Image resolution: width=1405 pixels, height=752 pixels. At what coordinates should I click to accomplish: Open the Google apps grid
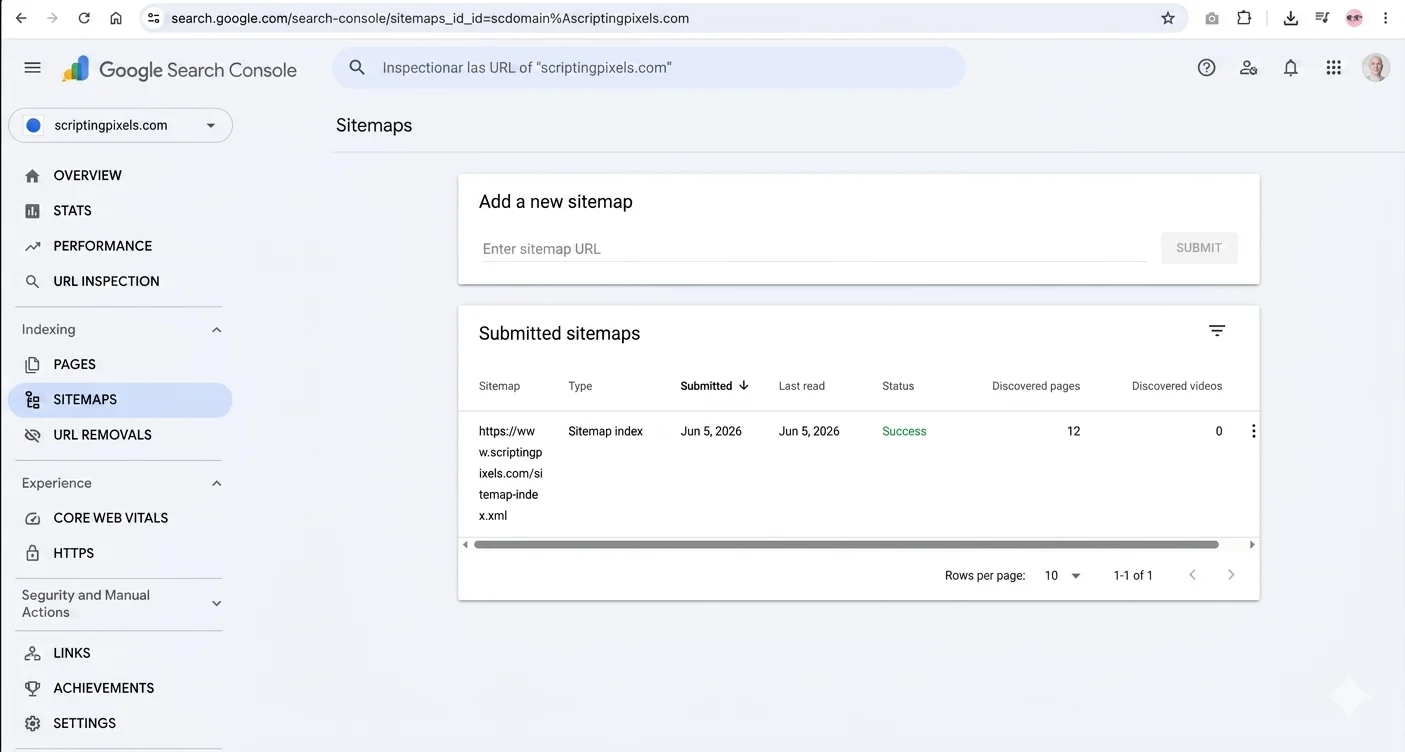click(1333, 68)
